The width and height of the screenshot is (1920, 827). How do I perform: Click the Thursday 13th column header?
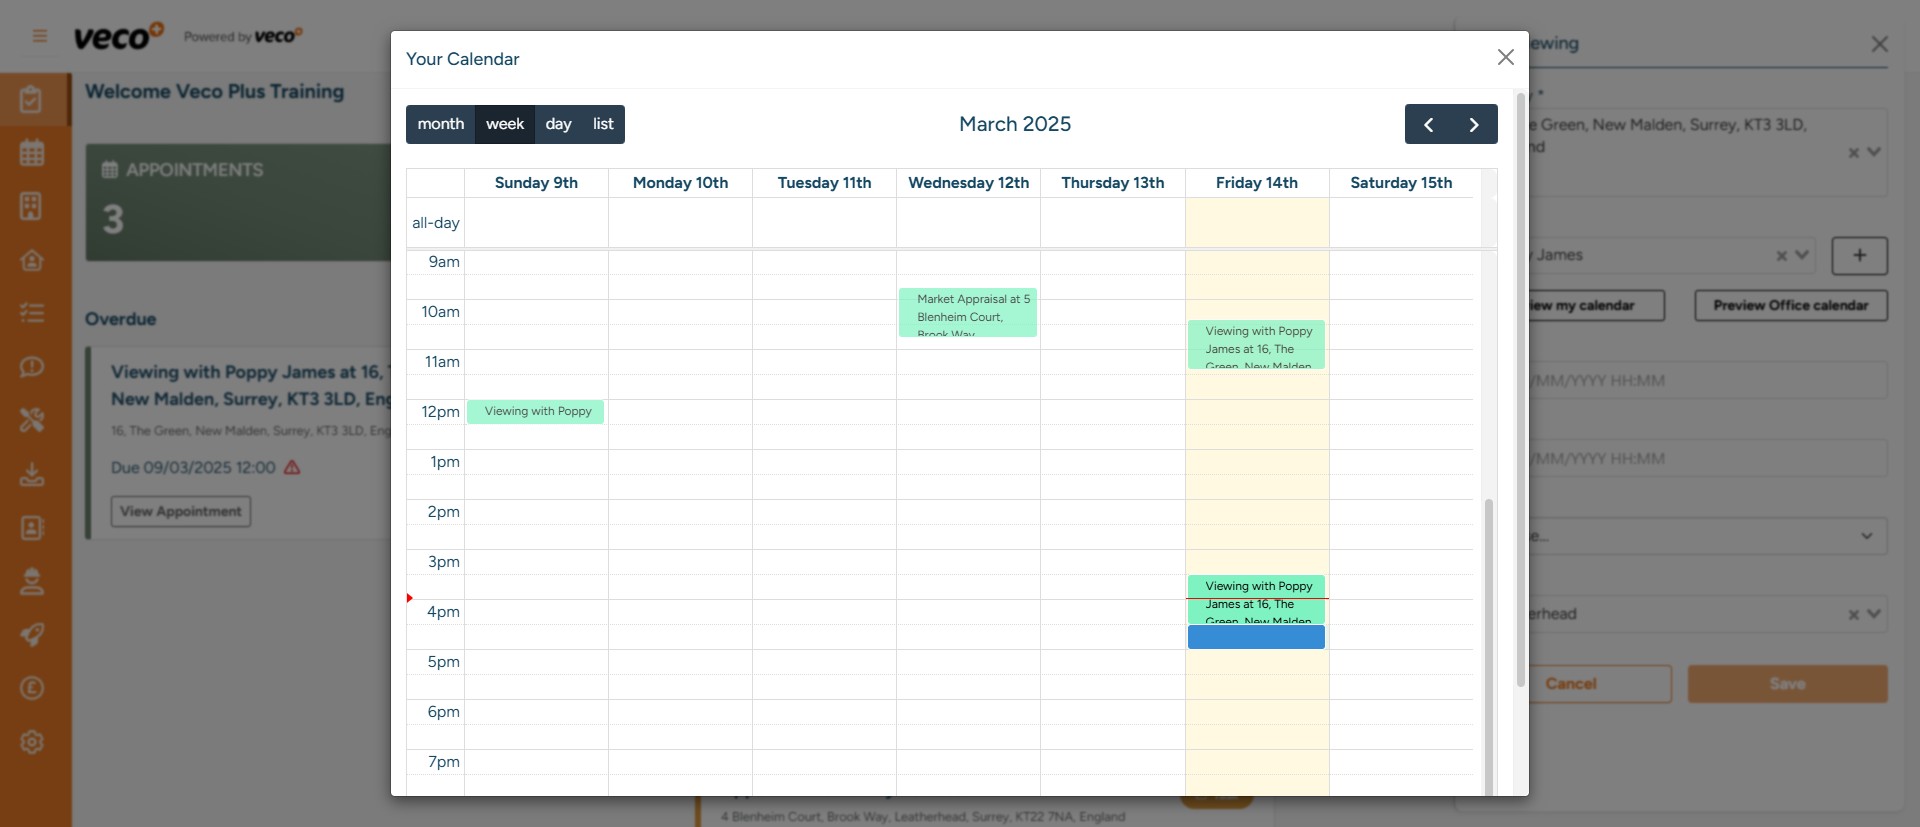click(1113, 183)
